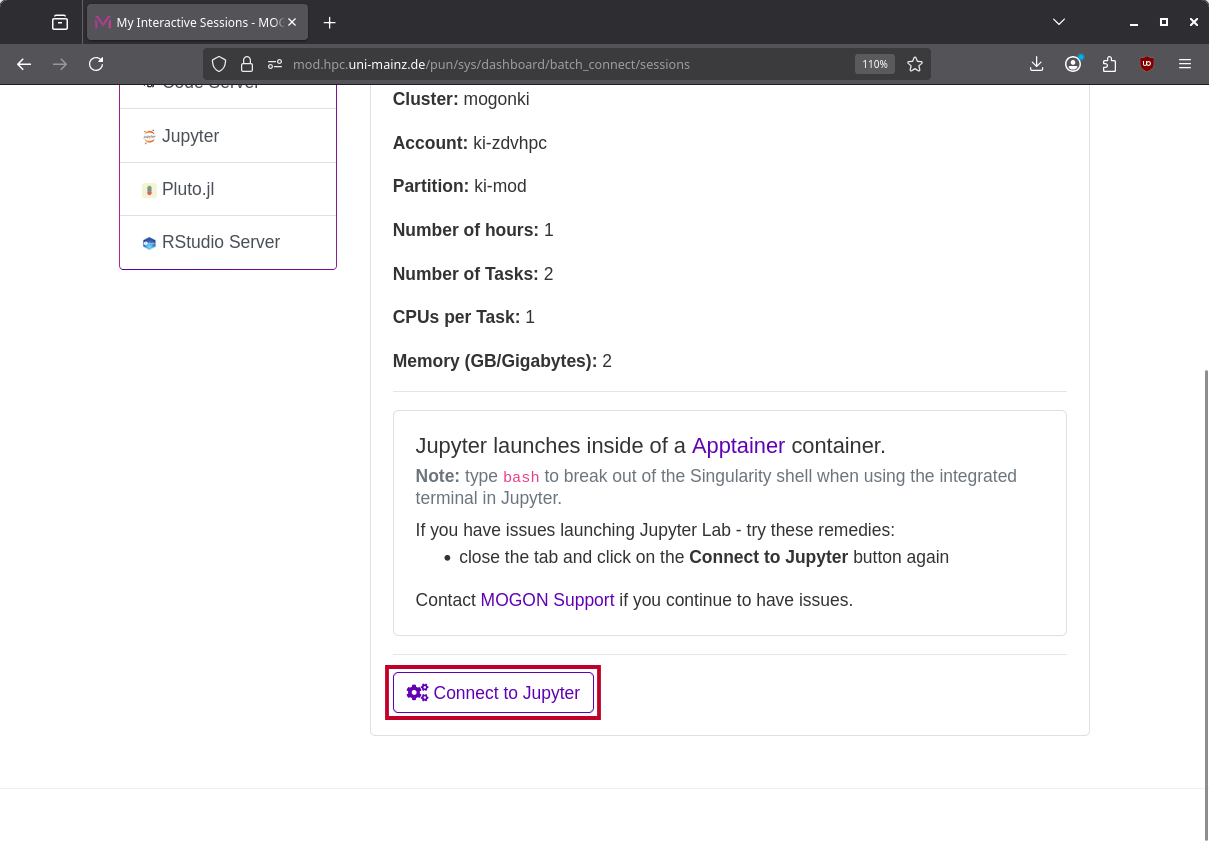Click the page vertical scrollbar

coord(1205,605)
